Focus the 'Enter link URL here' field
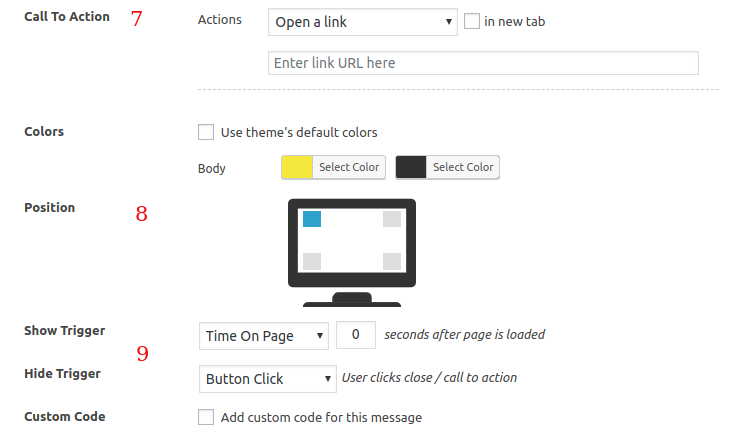The image size is (739, 444). tap(483, 63)
